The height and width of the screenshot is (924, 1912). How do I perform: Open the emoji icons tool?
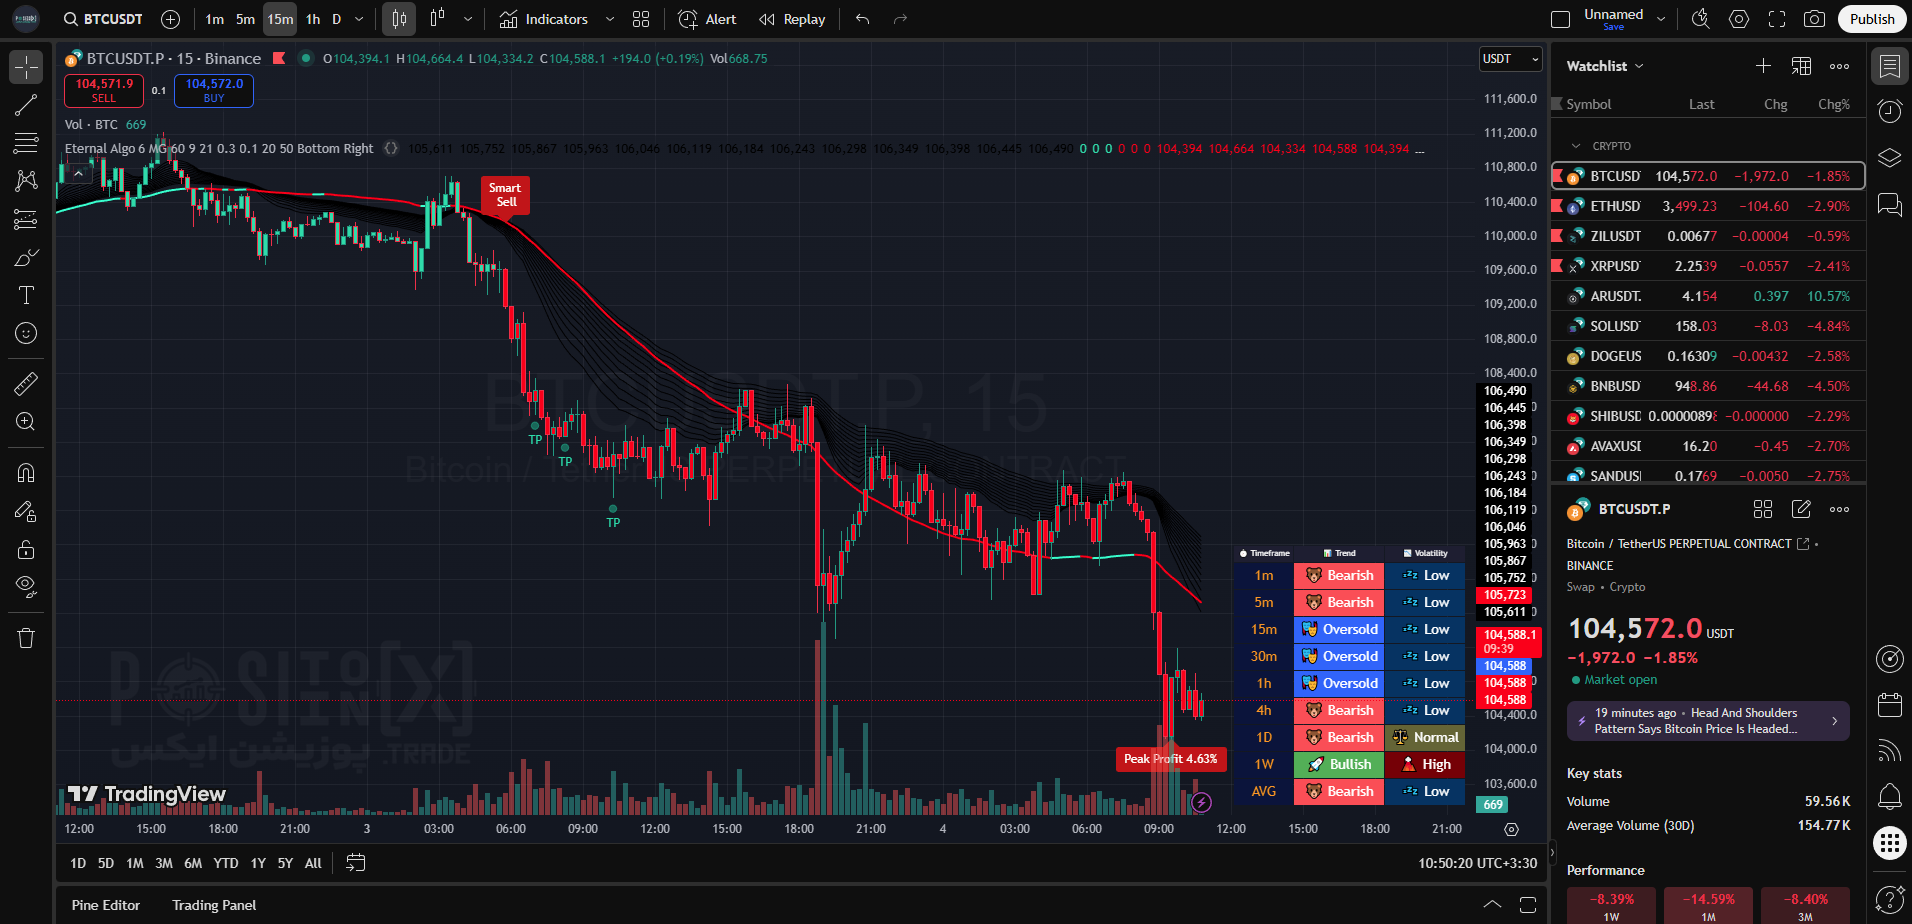tap(26, 333)
